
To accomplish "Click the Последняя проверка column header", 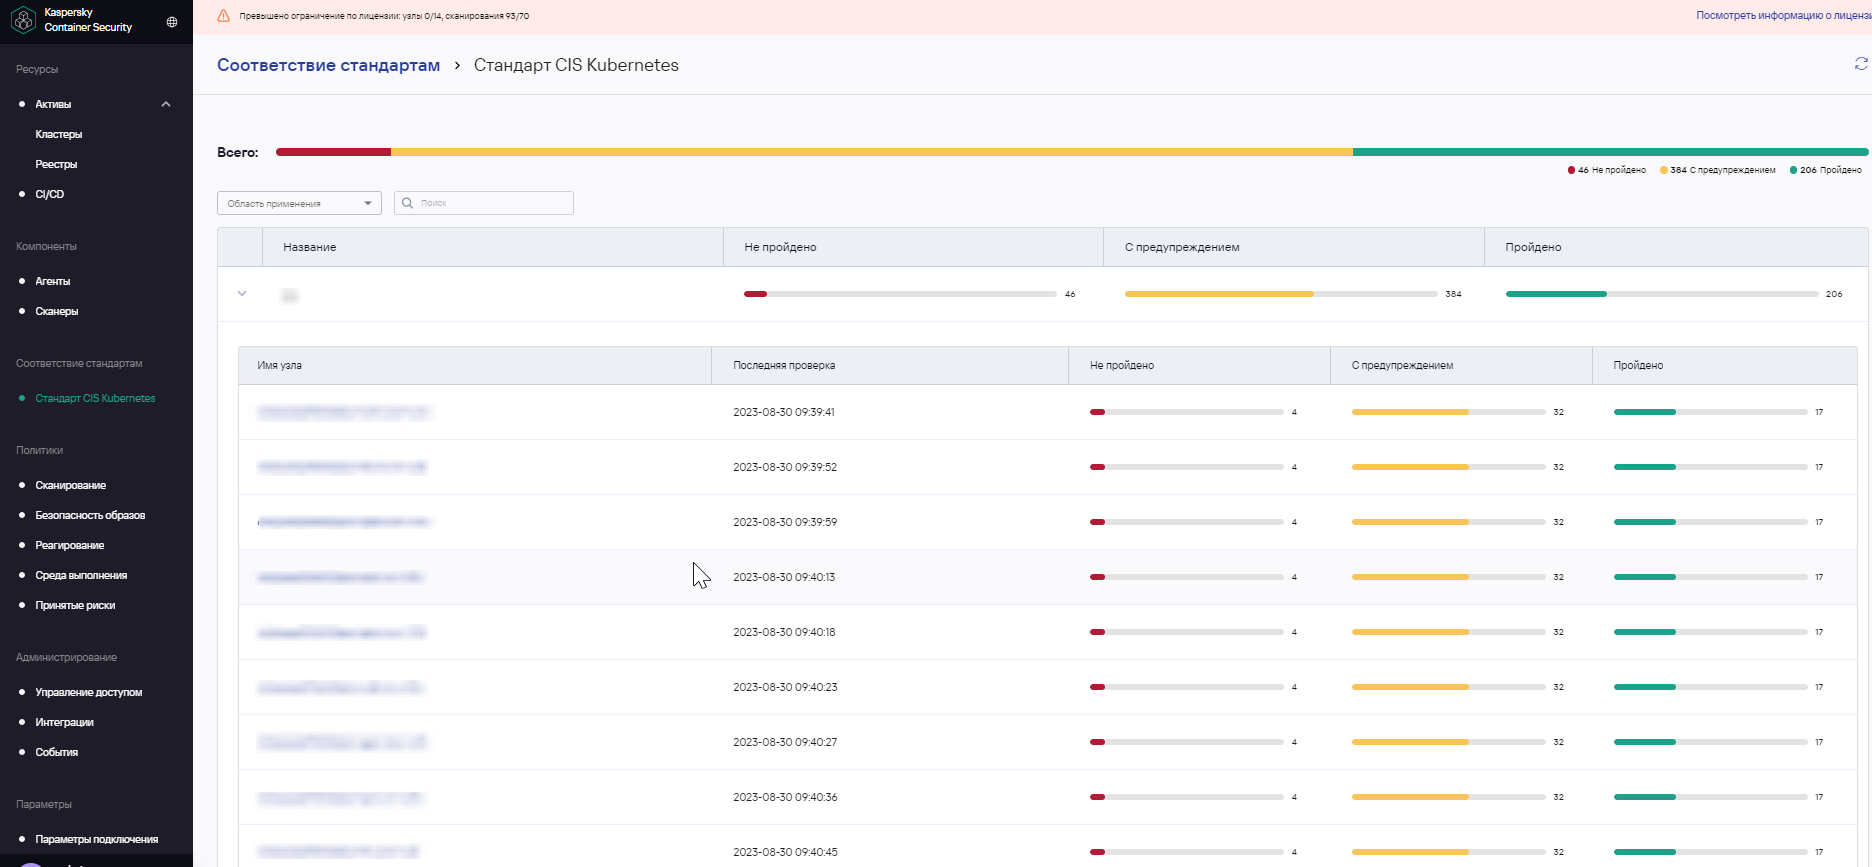I will [784, 365].
